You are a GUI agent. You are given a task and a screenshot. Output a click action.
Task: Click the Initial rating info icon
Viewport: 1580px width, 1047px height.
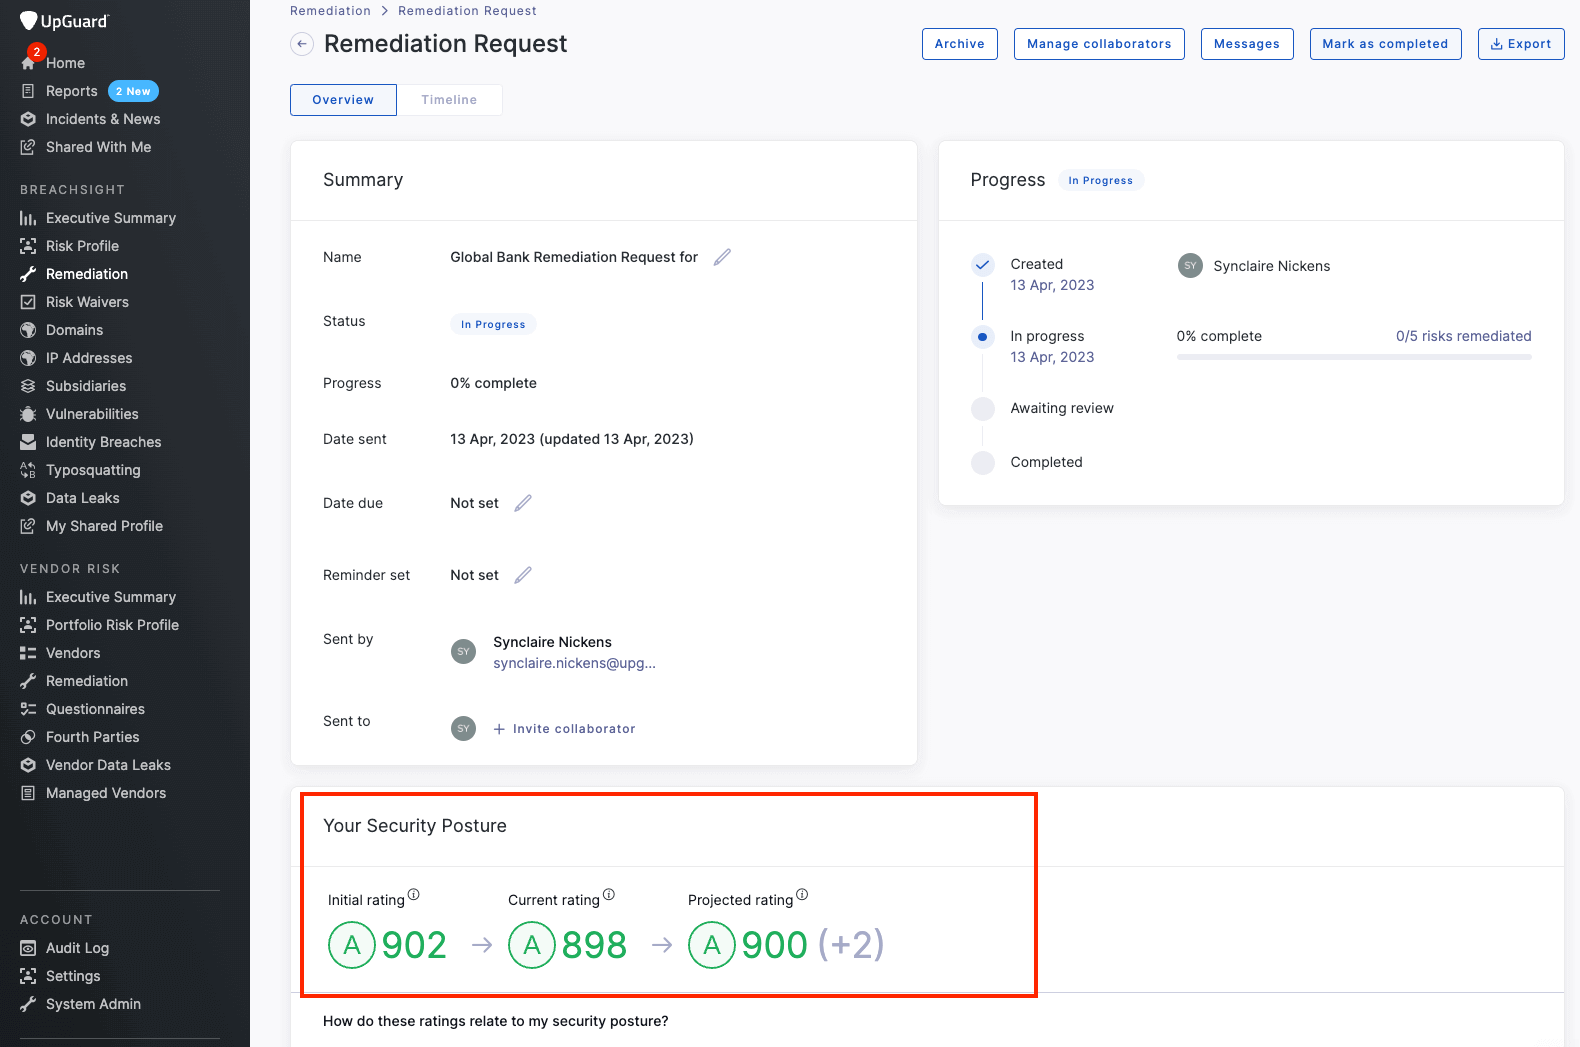[x=414, y=895]
